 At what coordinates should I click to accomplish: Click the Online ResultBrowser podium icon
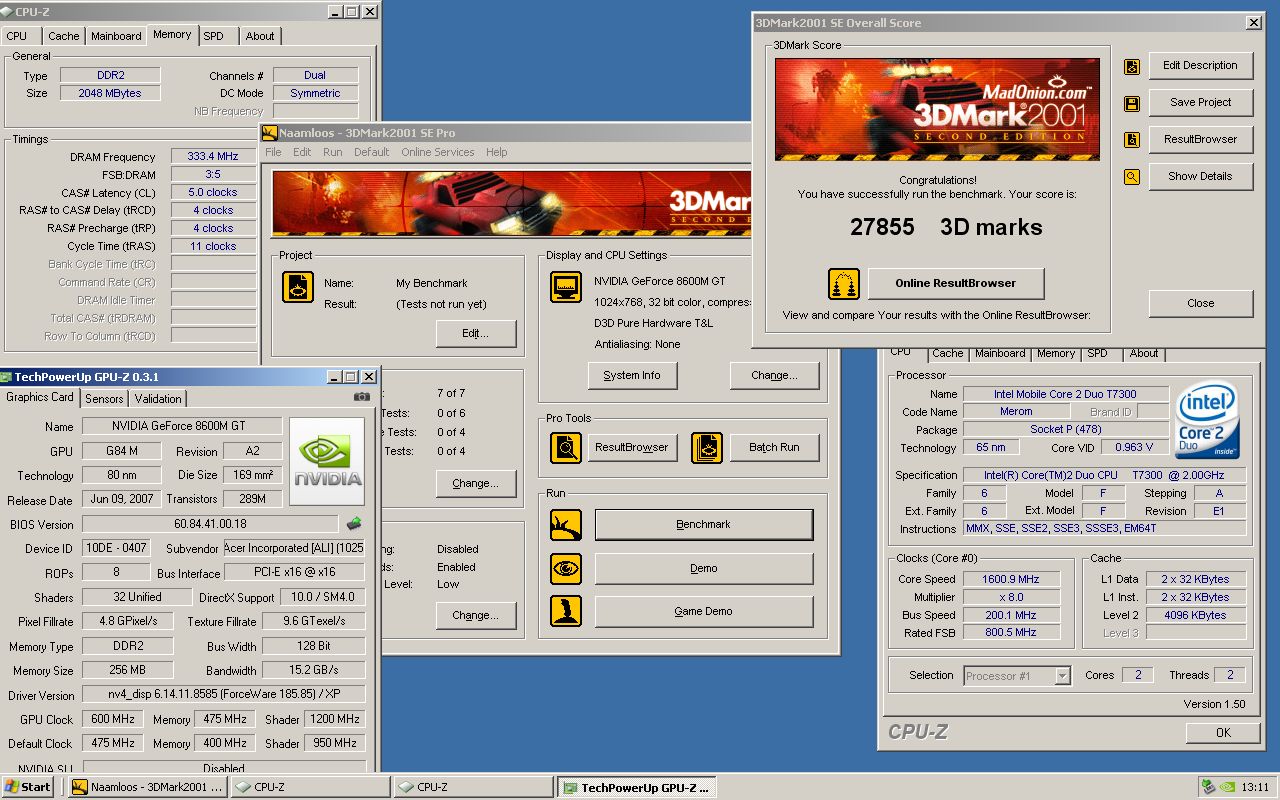coord(844,284)
